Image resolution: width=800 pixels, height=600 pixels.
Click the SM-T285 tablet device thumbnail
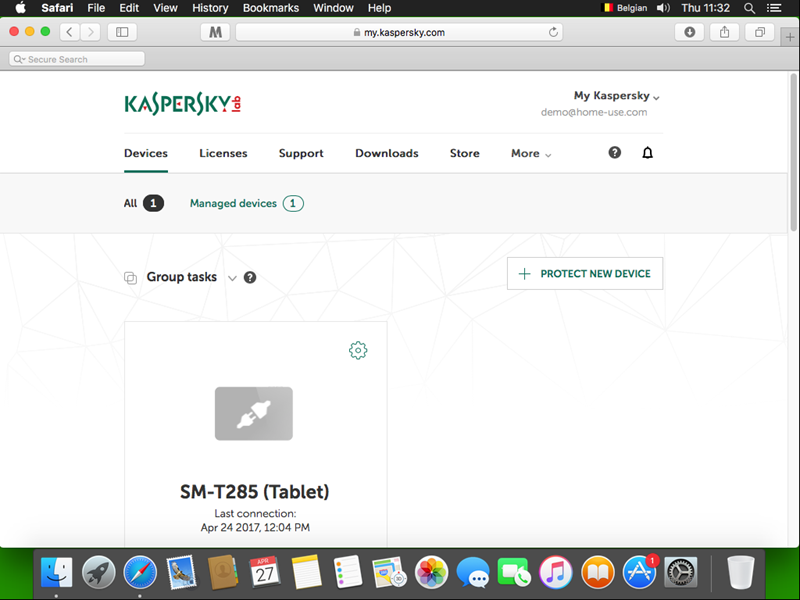pyautogui.click(x=254, y=413)
